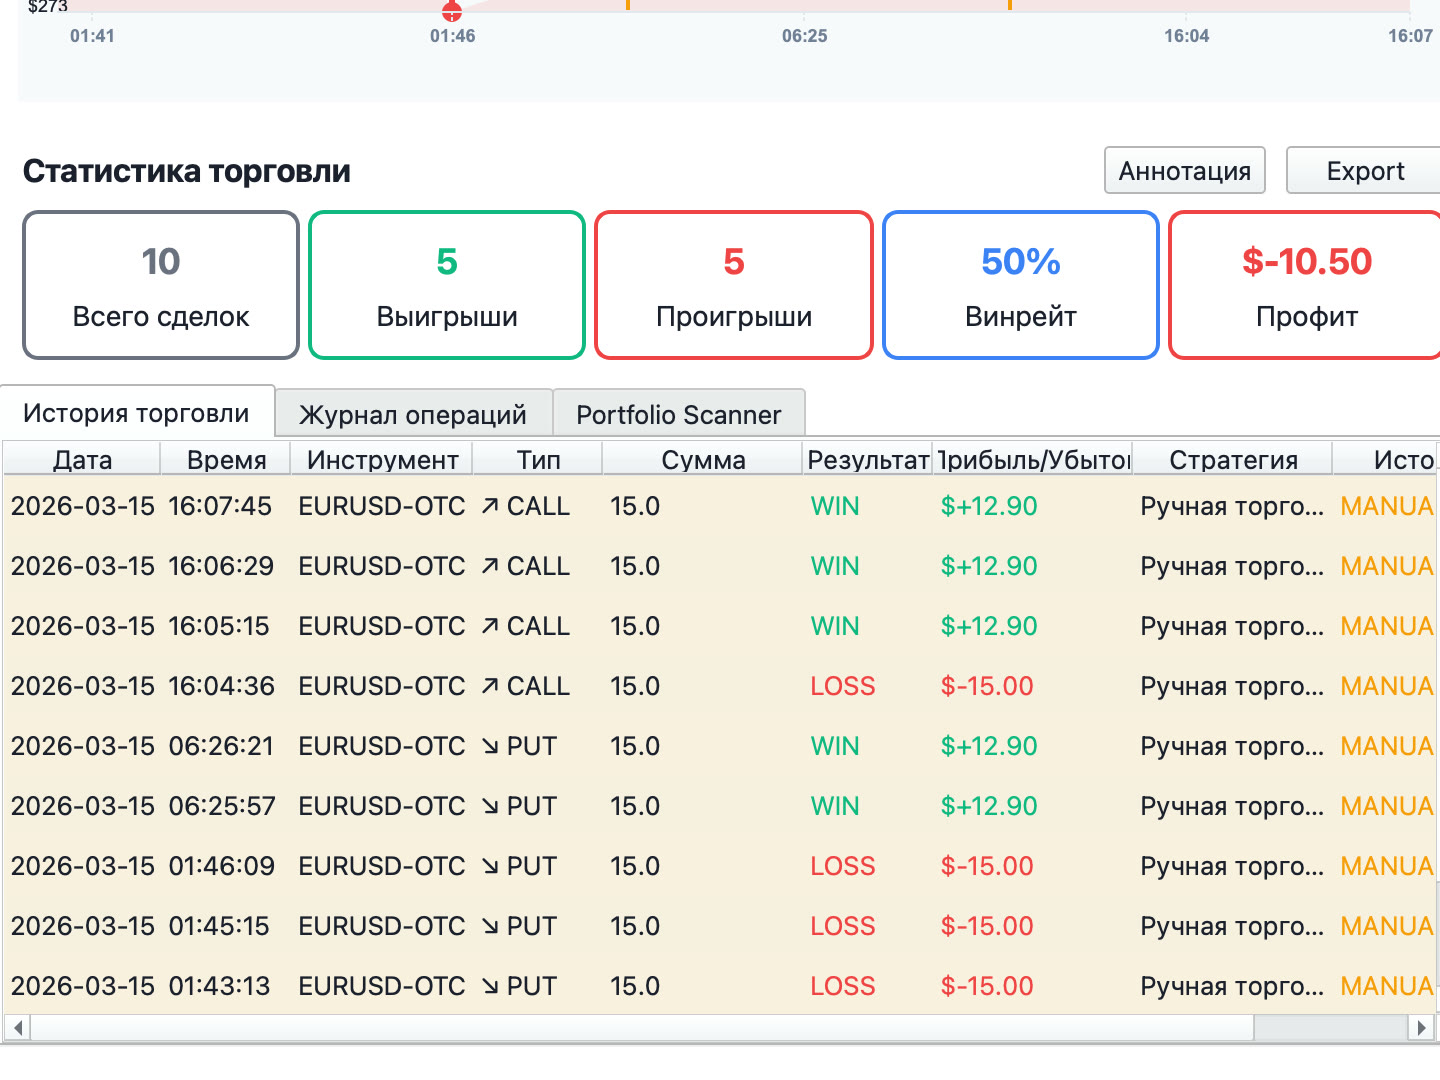This screenshot has width=1440, height=1080.
Task: Click the MANUA source in the 06:25:57 row
Action: (x=1387, y=806)
